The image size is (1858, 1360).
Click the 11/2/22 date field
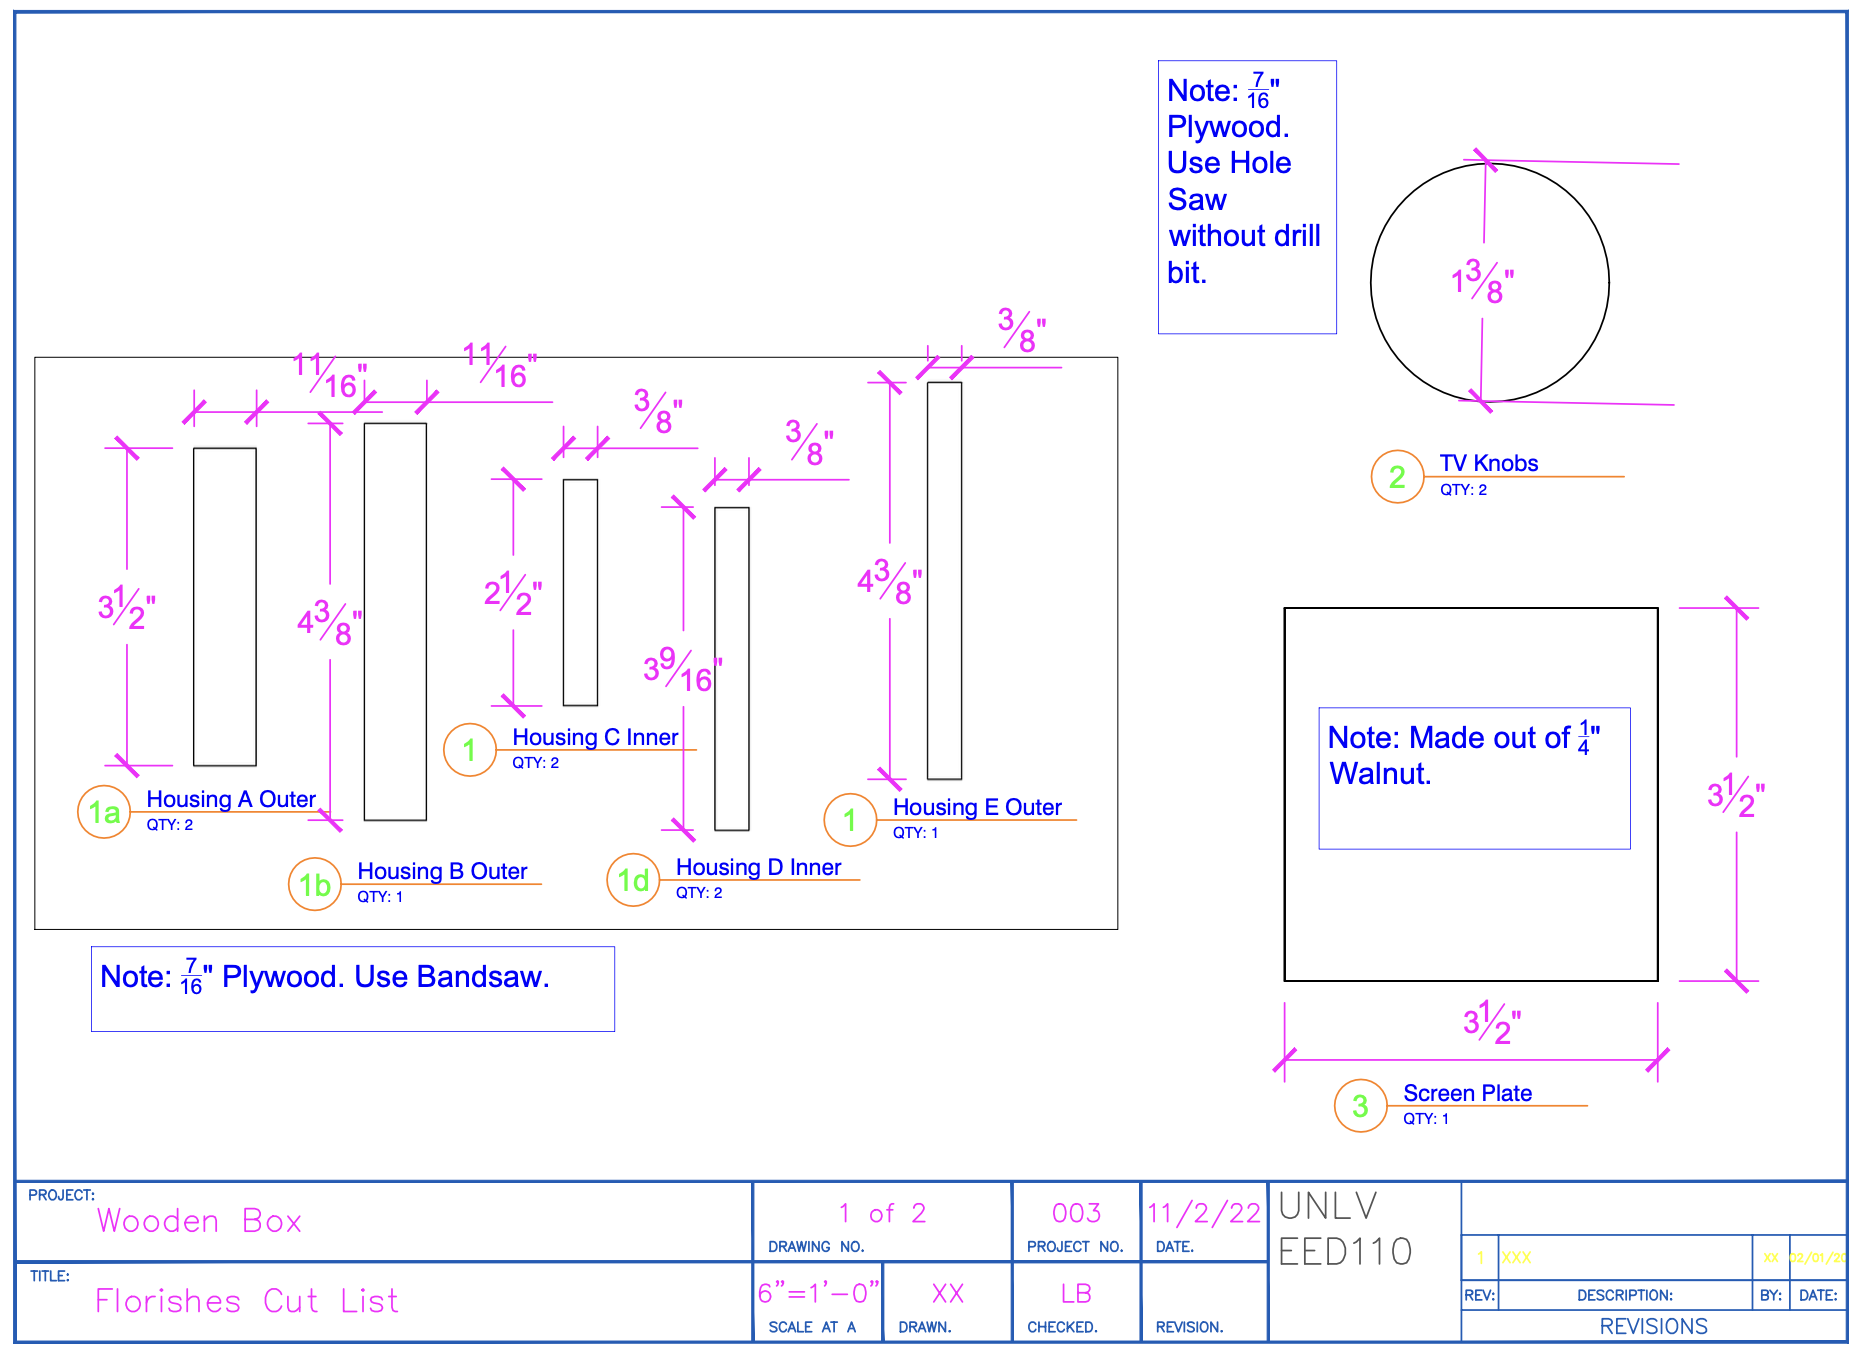[x=1204, y=1213]
